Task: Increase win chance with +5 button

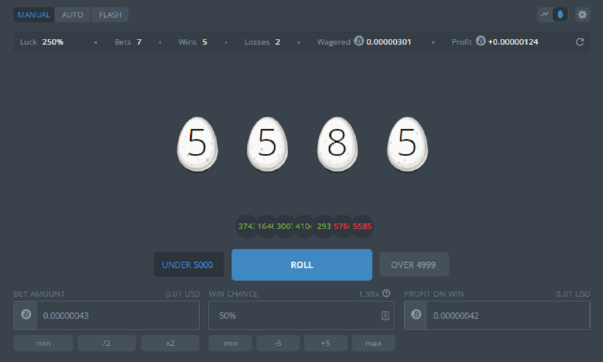Action: click(x=326, y=343)
